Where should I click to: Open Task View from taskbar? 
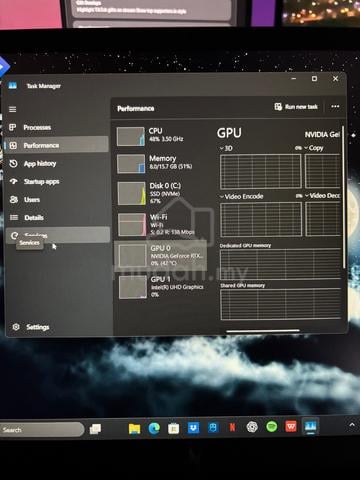click(95, 429)
